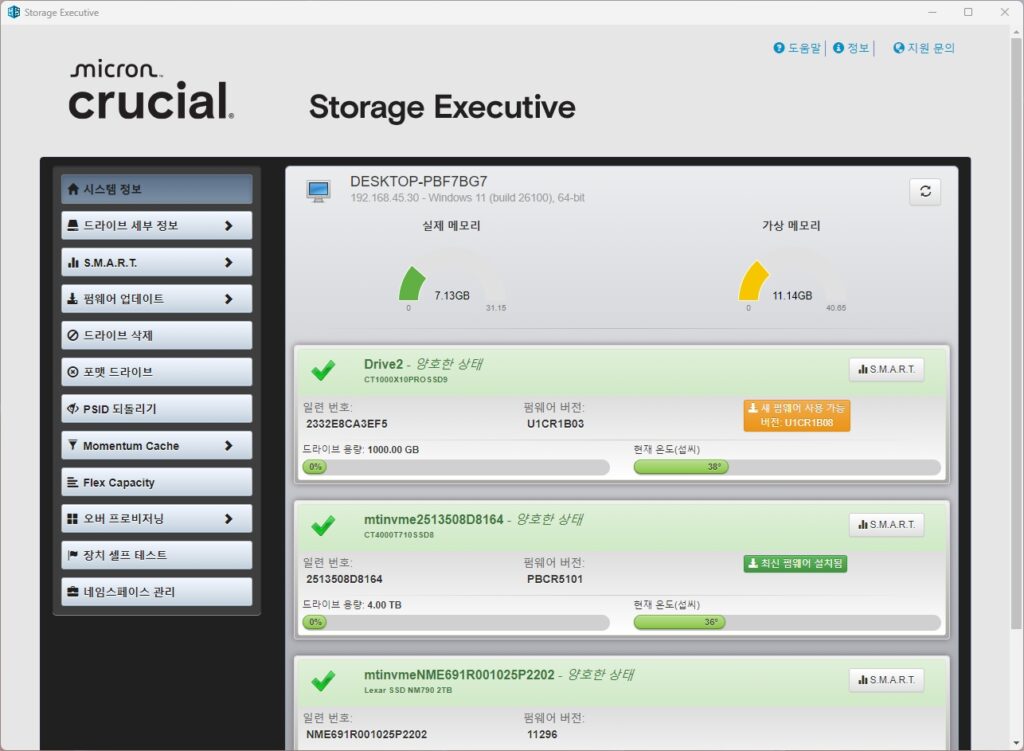Click the icon beside PSID 되돌리기
The image size is (1024, 751).
73,409
